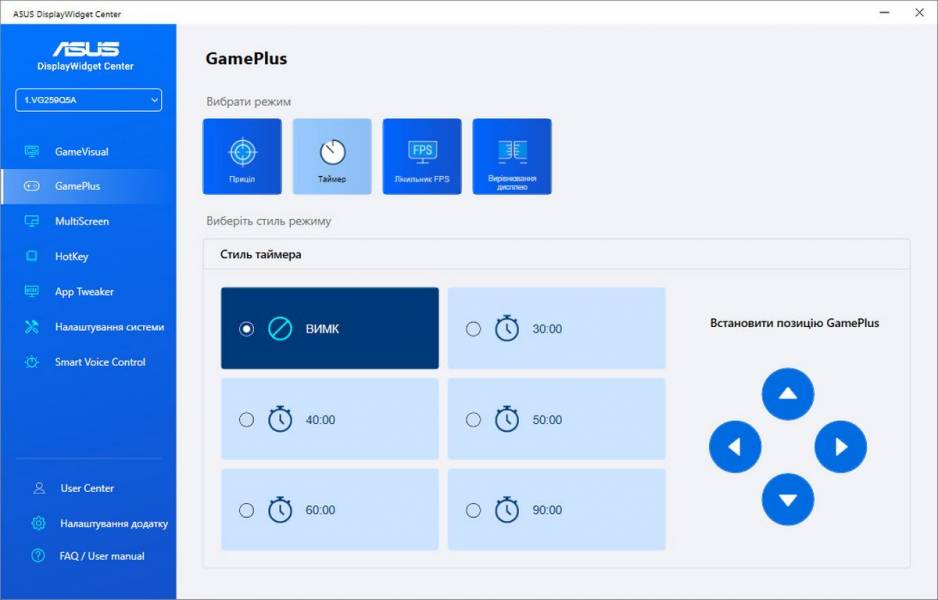Image resolution: width=938 pixels, height=600 pixels.
Task: Open the GameVisual sidebar section
Action: point(81,152)
